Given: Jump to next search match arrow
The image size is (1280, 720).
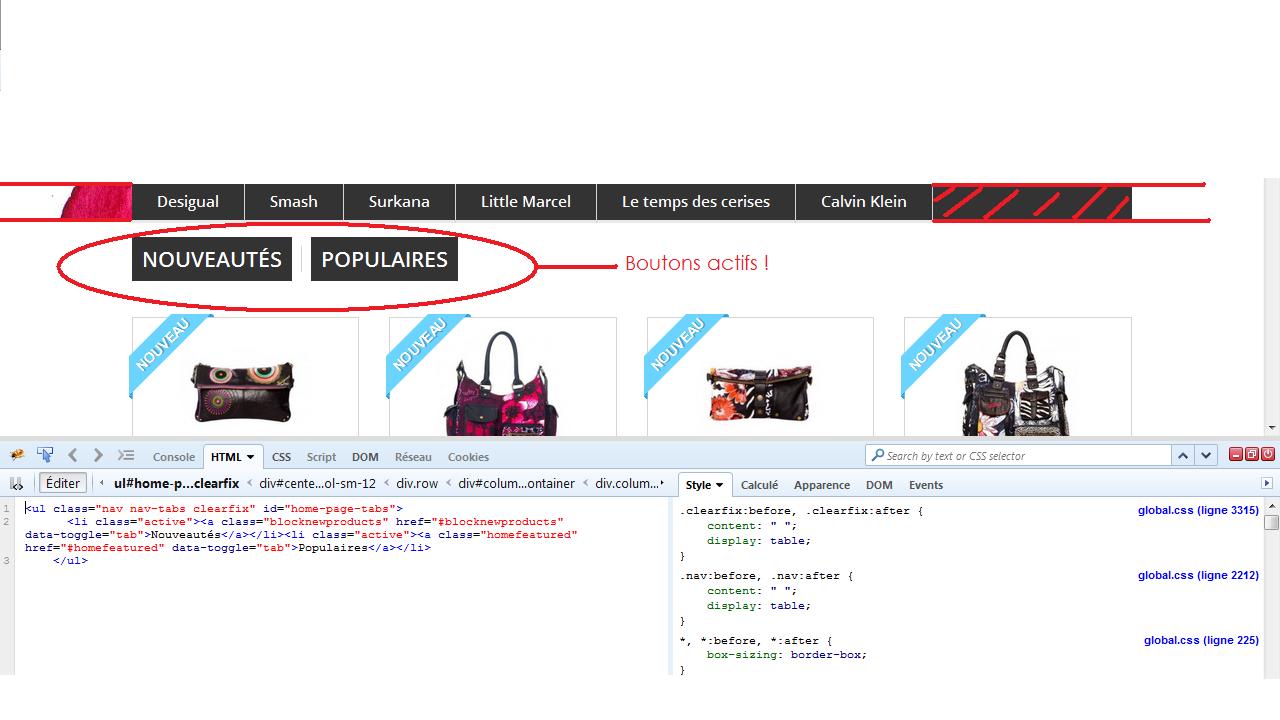Looking at the screenshot, I should [1206, 455].
